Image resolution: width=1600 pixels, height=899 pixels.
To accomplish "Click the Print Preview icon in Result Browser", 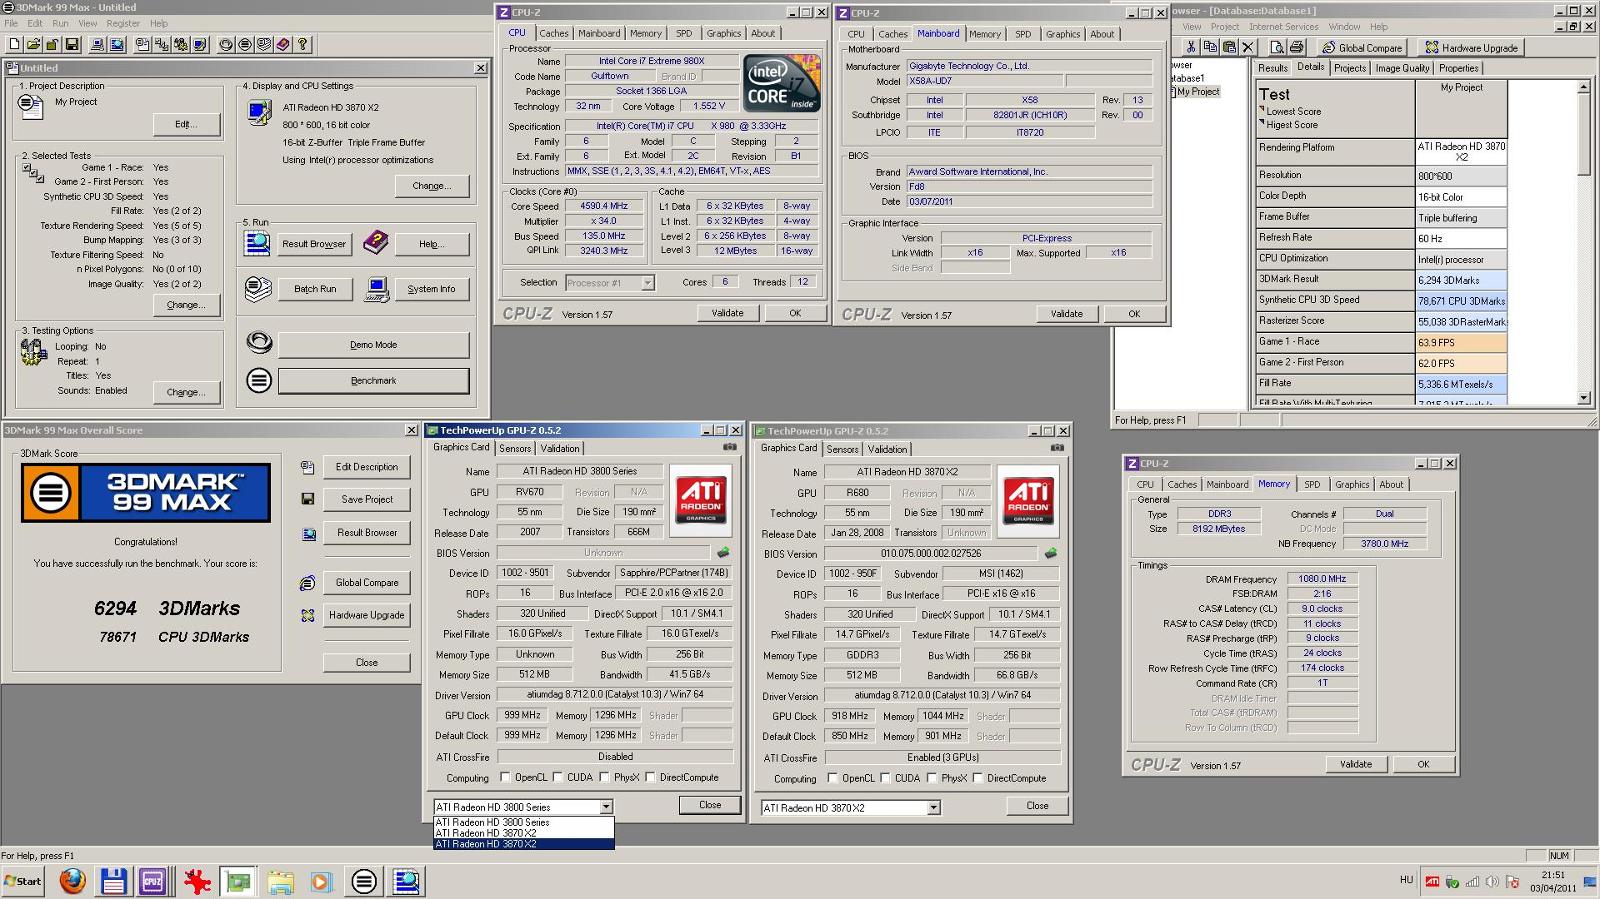I will click(x=1277, y=47).
